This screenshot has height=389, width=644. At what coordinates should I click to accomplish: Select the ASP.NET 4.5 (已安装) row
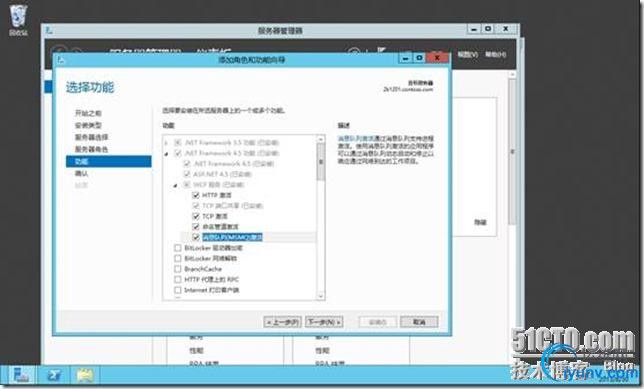tap(222, 175)
